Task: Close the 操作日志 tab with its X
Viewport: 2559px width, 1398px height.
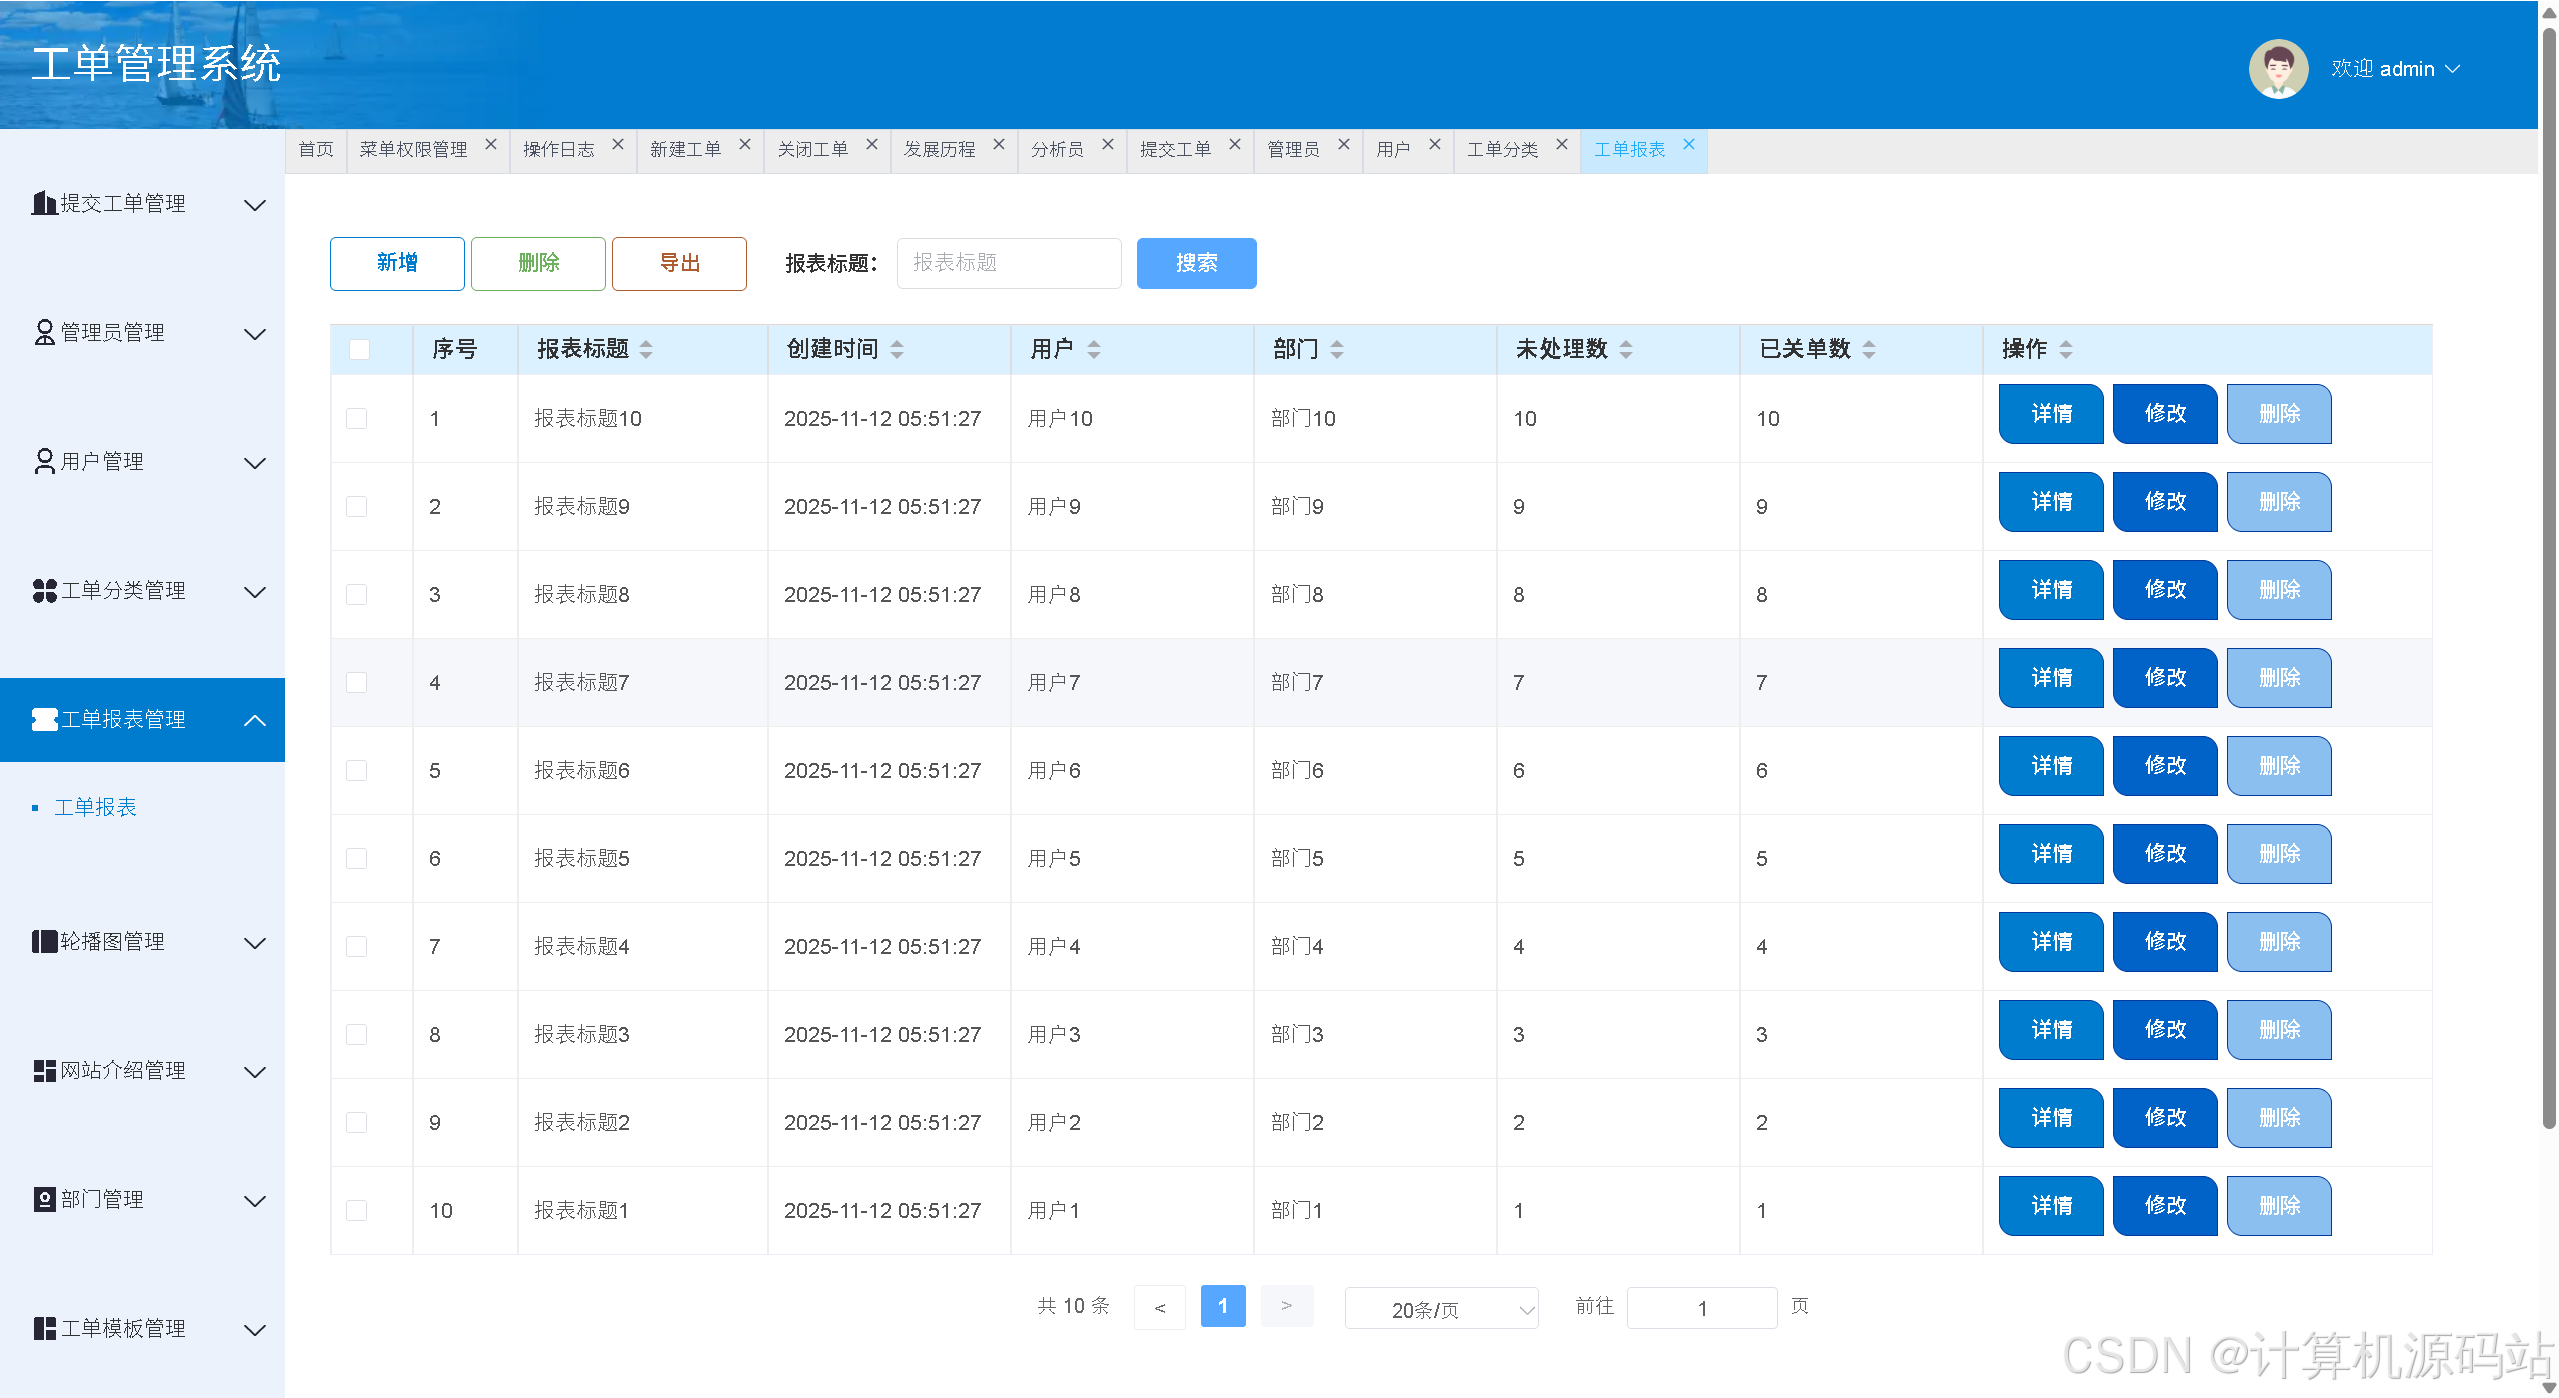Action: tap(618, 145)
